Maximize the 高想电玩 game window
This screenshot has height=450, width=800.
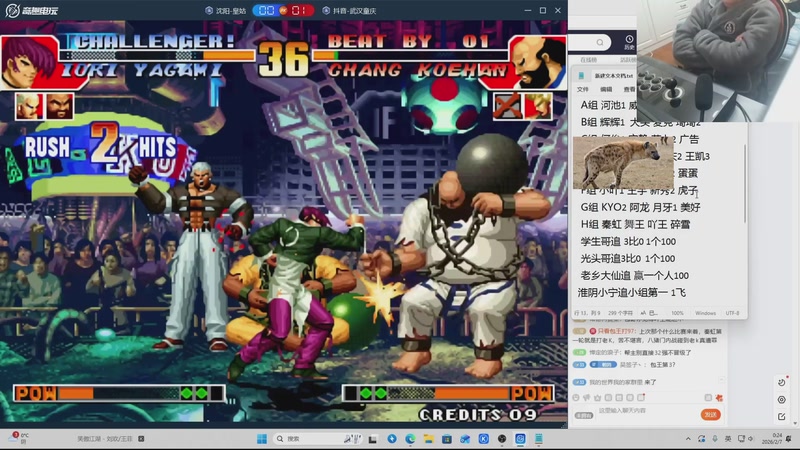[543, 10]
